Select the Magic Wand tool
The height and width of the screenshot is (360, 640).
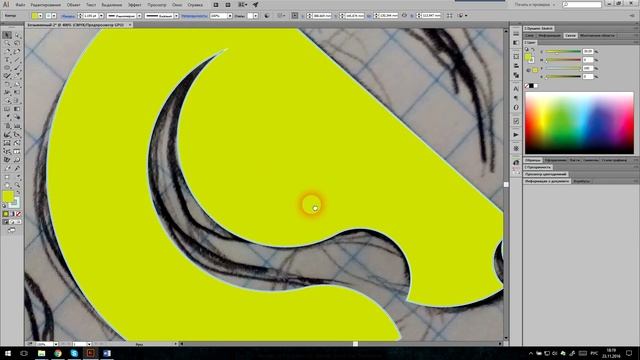[x=7, y=44]
